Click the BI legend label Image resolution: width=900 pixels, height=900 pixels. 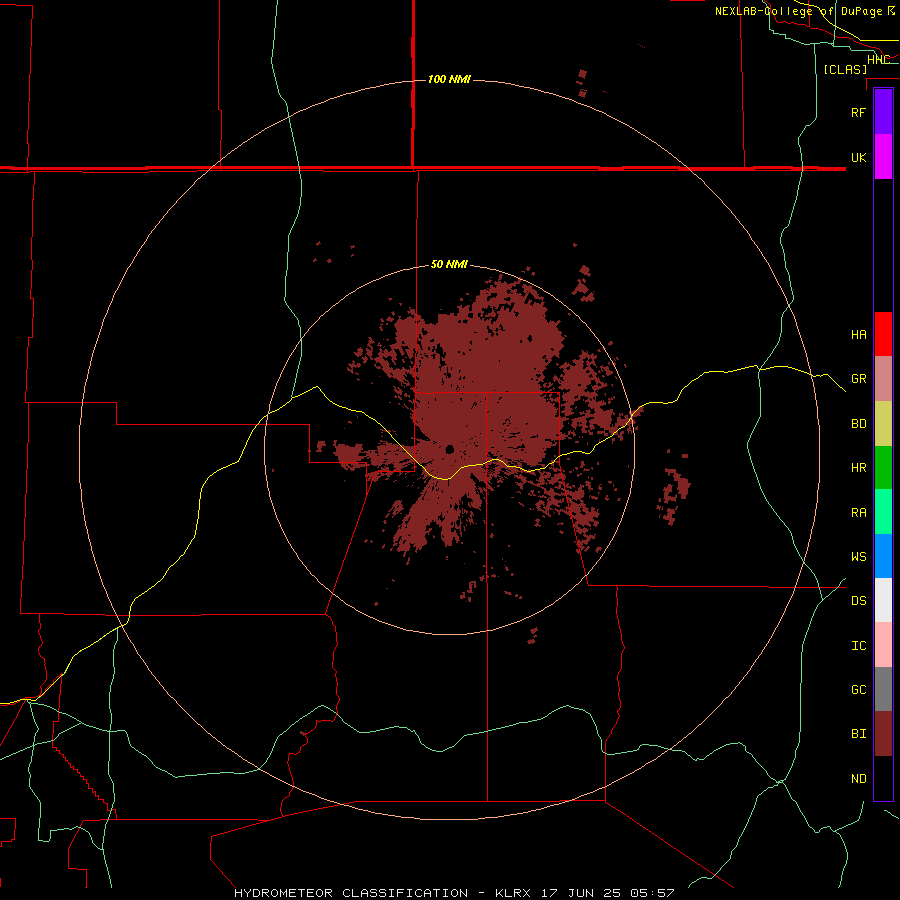(x=858, y=734)
